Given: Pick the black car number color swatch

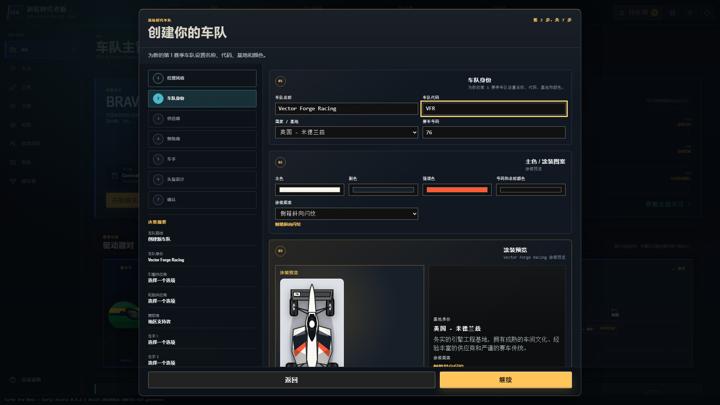Looking at the screenshot, I should pos(531,190).
